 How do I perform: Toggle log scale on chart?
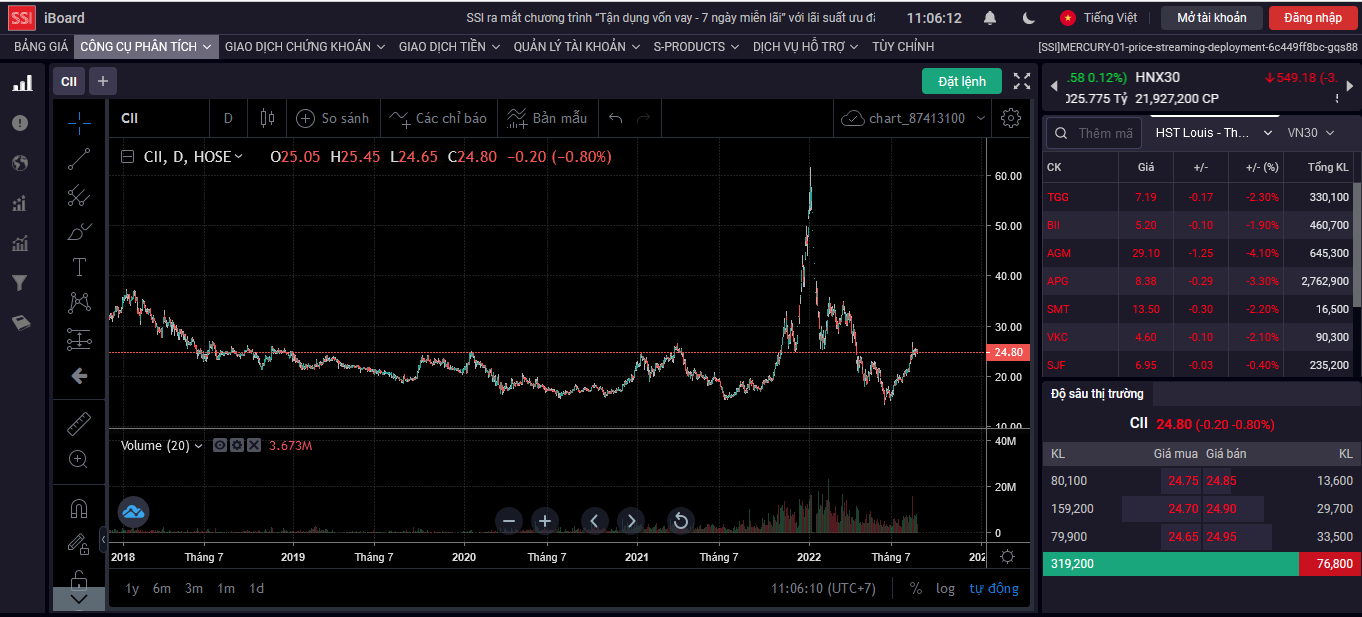(945, 588)
